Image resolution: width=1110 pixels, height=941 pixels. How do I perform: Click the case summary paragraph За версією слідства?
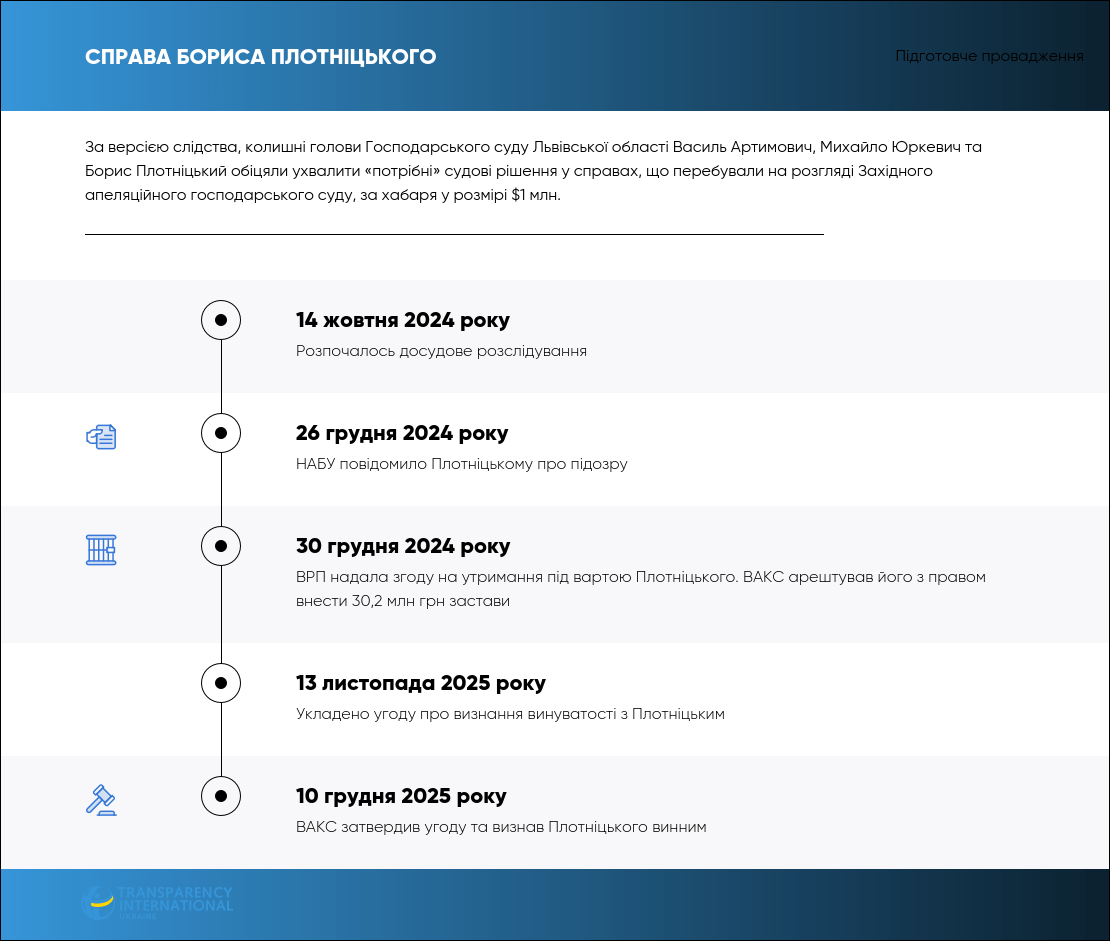[533, 171]
